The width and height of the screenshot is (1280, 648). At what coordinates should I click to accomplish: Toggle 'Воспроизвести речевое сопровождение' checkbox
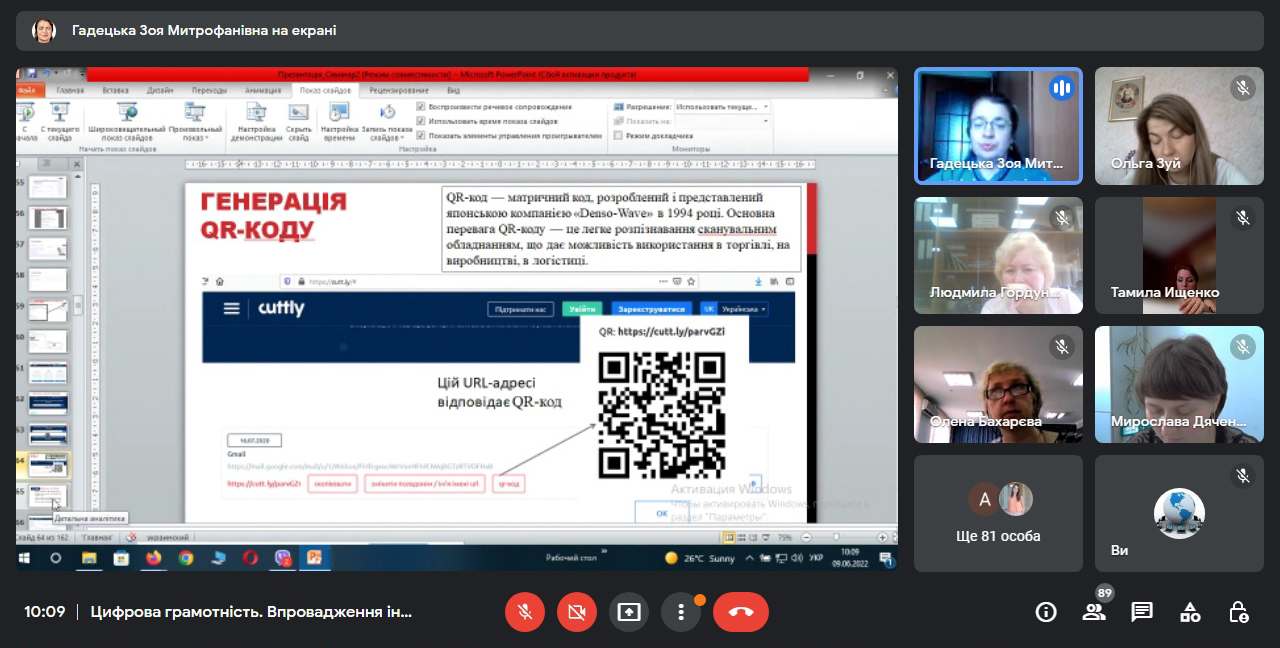[x=421, y=106]
